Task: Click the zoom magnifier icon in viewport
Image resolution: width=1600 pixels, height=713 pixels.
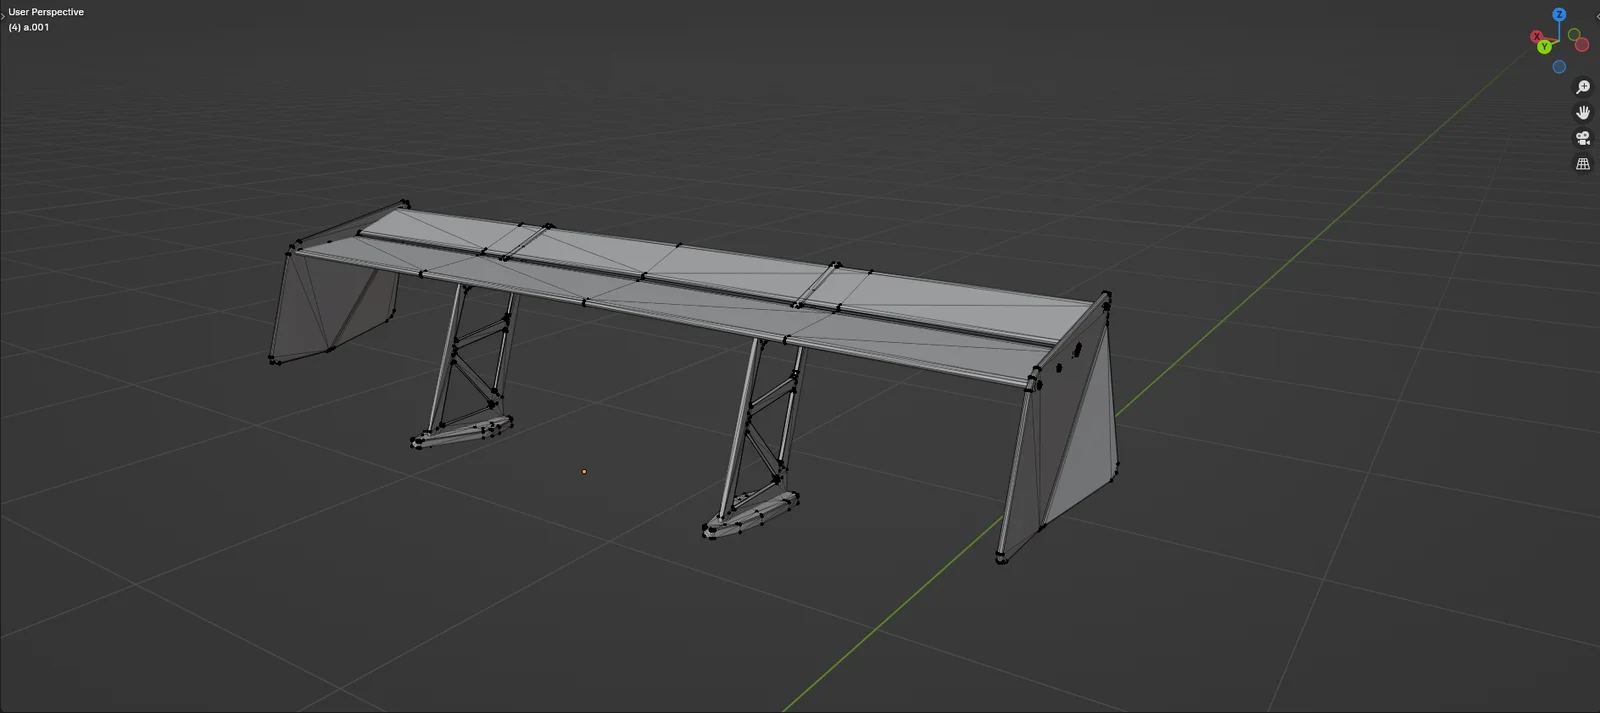Action: pos(1582,87)
